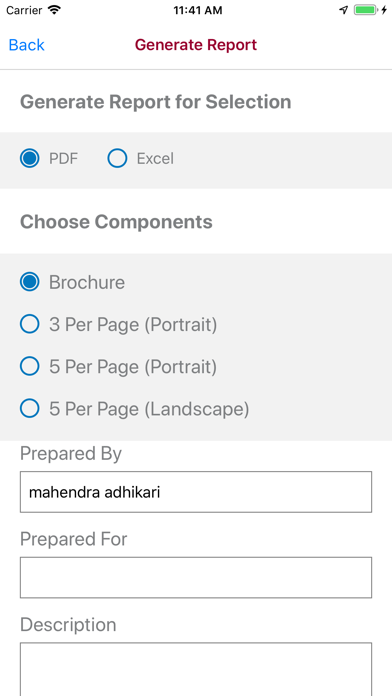Focus the empty Prepared For input box
The width and height of the screenshot is (392, 696).
pos(196,577)
